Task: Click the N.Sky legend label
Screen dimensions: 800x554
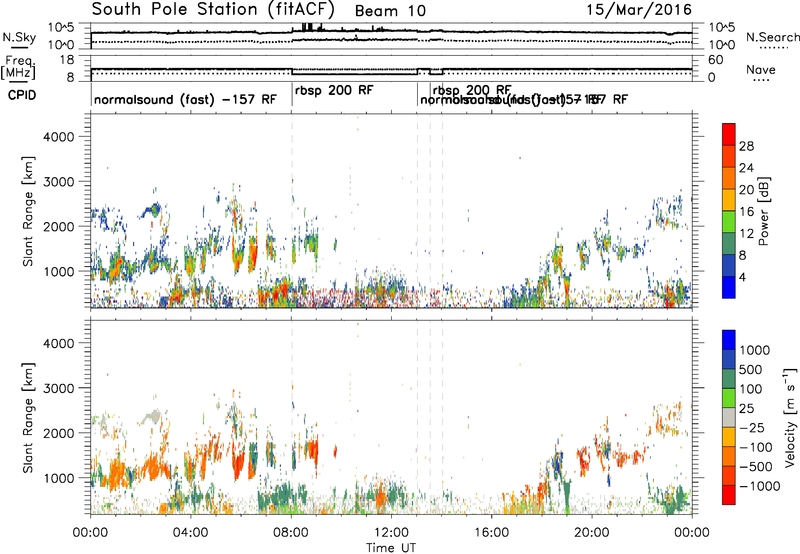Action: click(x=19, y=37)
